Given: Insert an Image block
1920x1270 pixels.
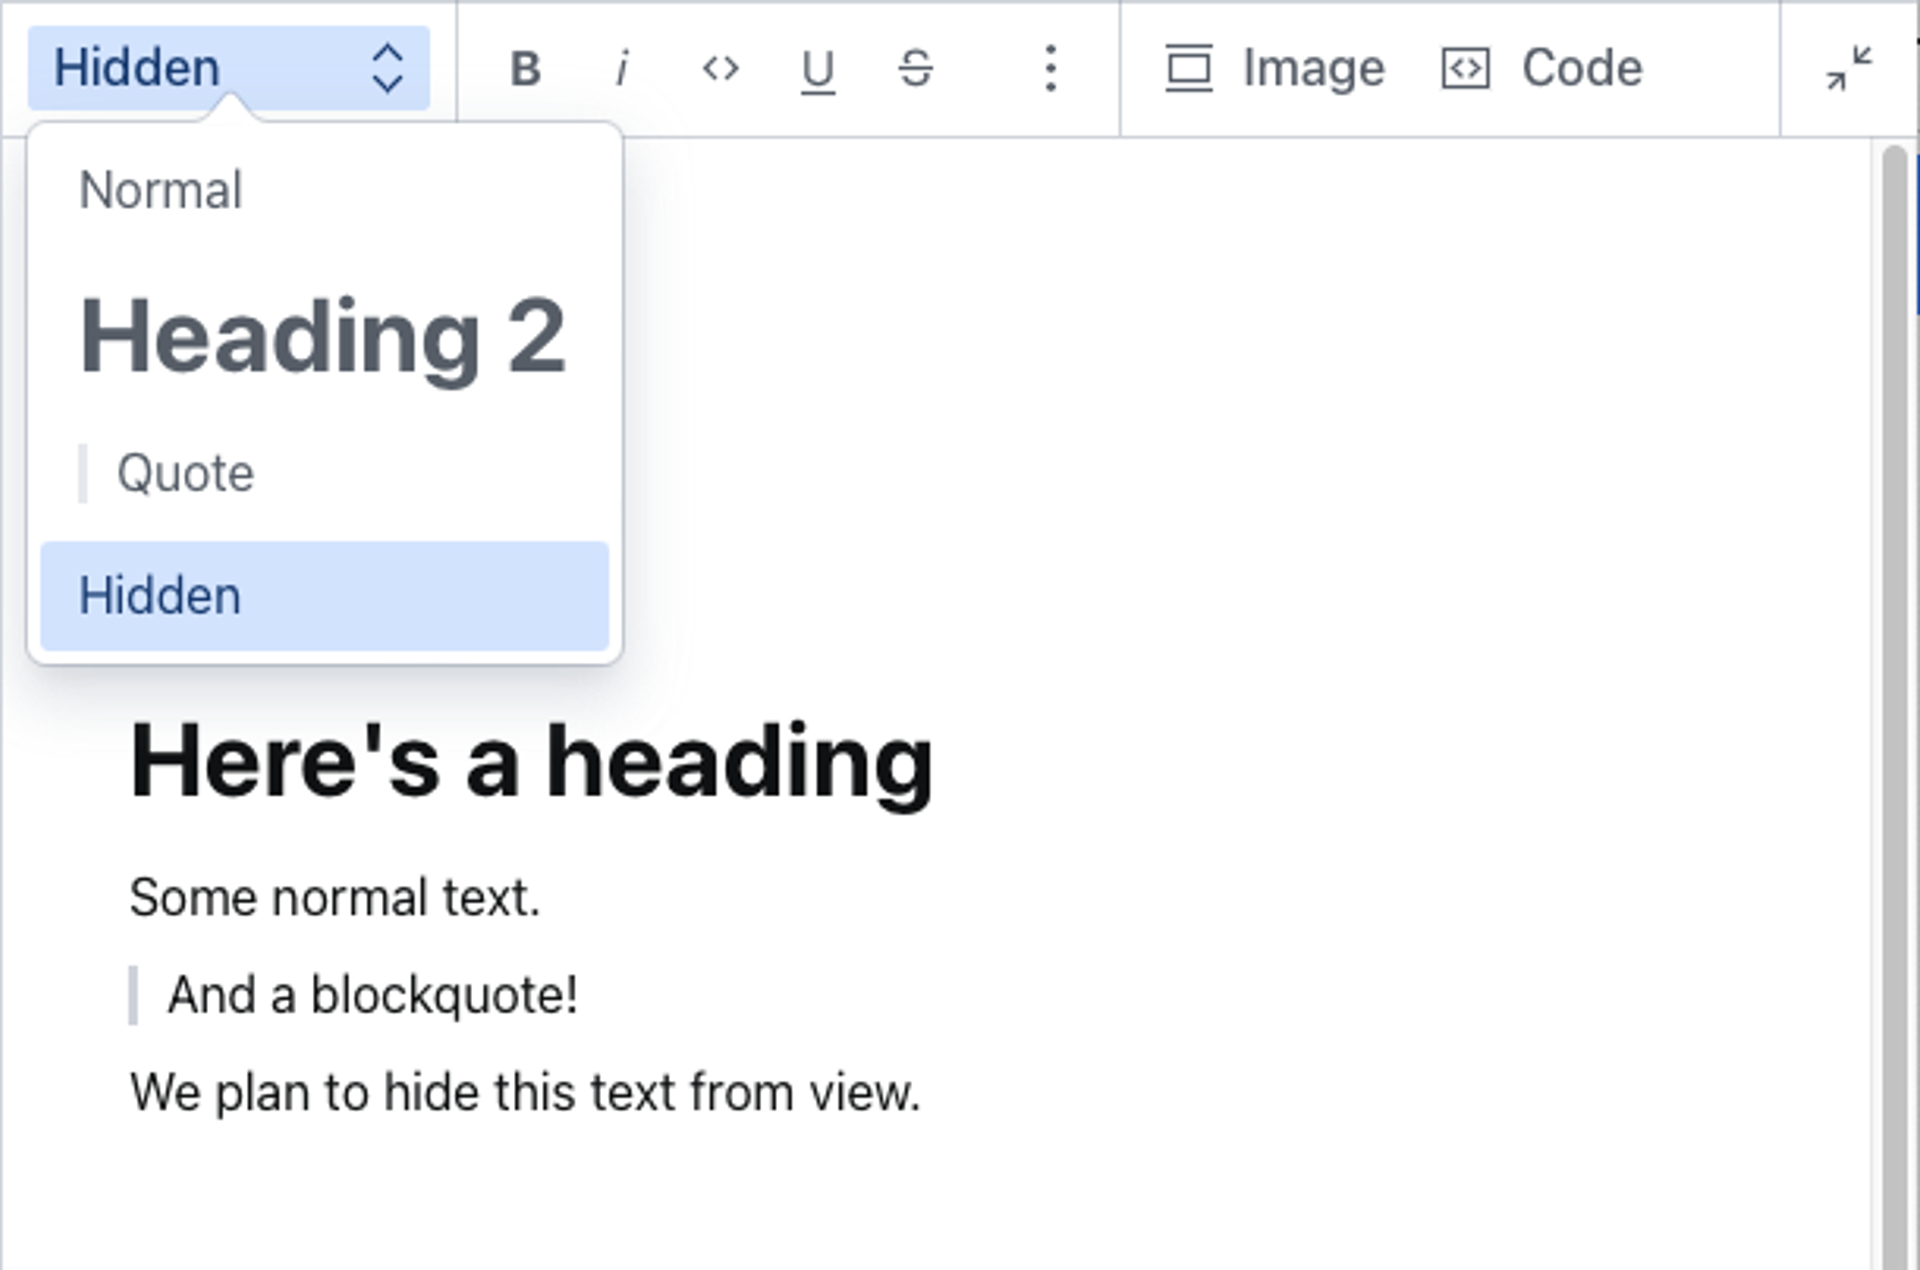Looking at the screenshot, I should pos(1312,69).
